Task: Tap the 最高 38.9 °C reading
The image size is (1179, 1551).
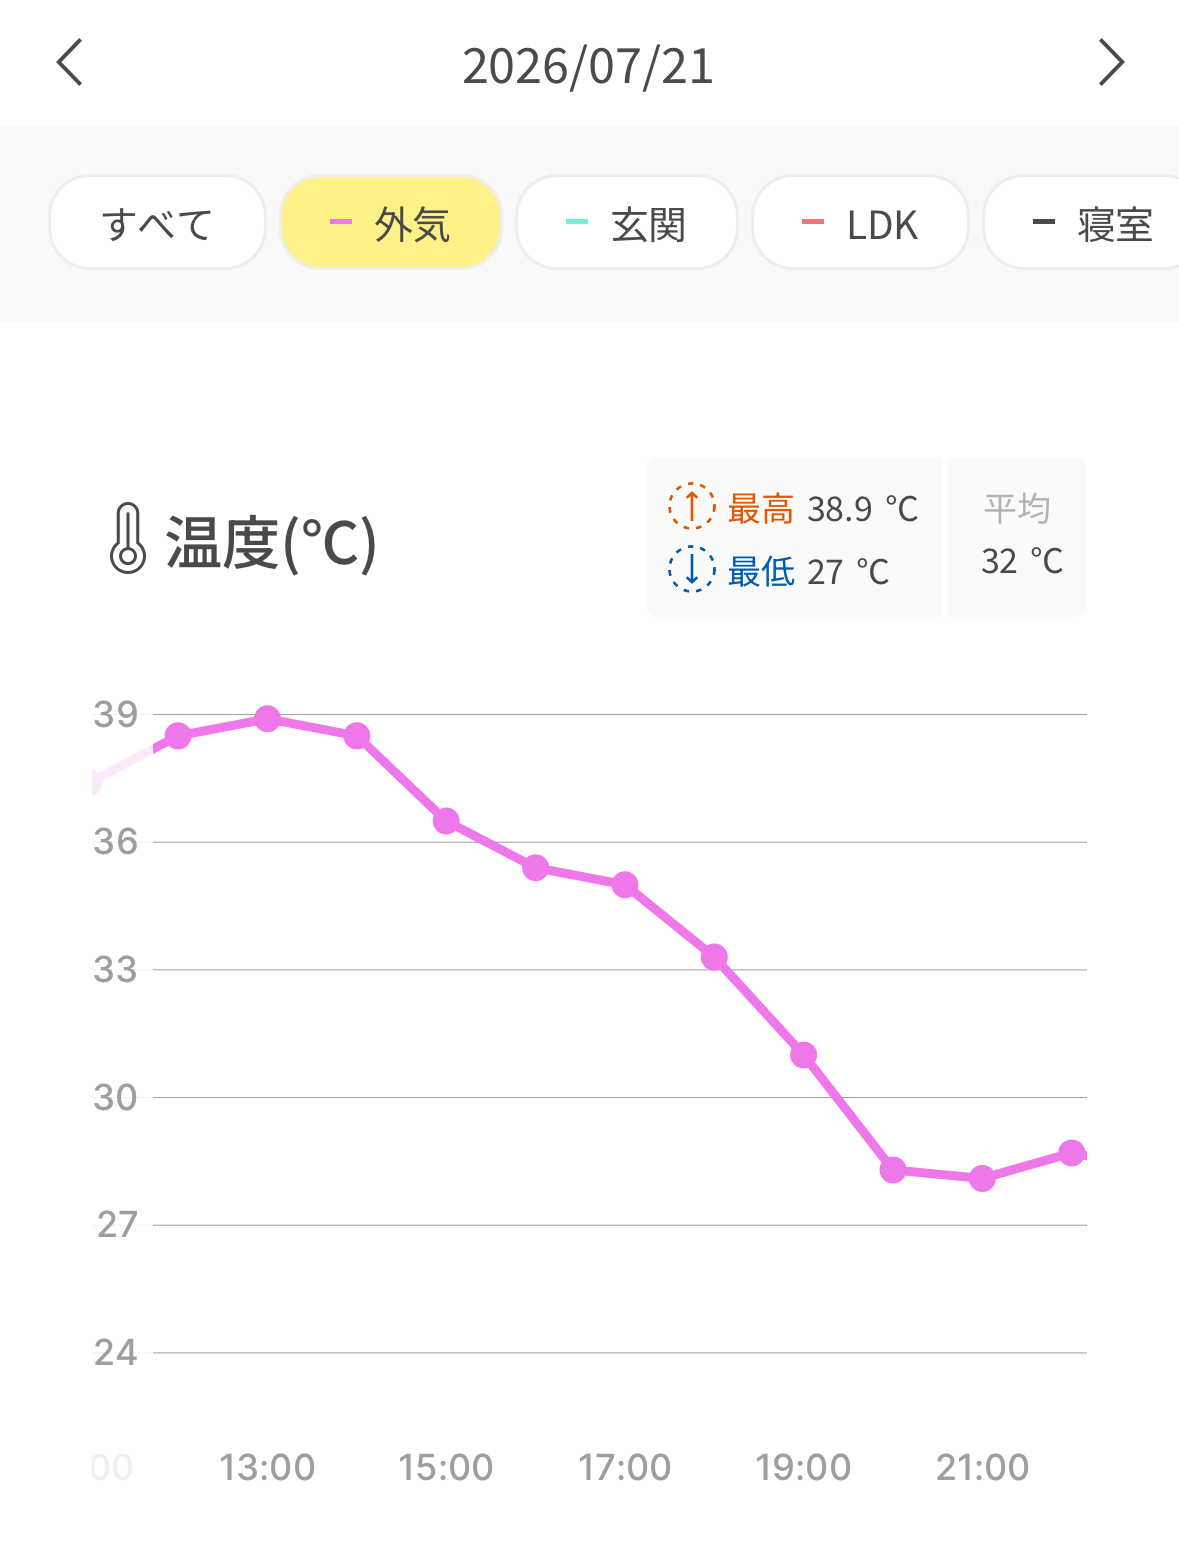Action: (823, 508)
